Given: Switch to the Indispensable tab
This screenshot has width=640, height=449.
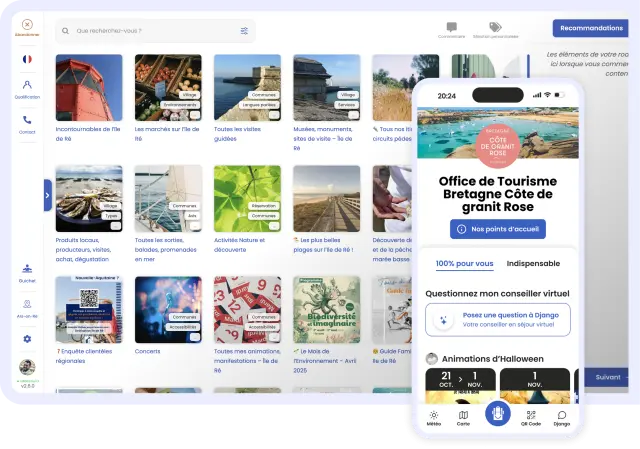Looking at the screenshot, I should coord(533,264).
